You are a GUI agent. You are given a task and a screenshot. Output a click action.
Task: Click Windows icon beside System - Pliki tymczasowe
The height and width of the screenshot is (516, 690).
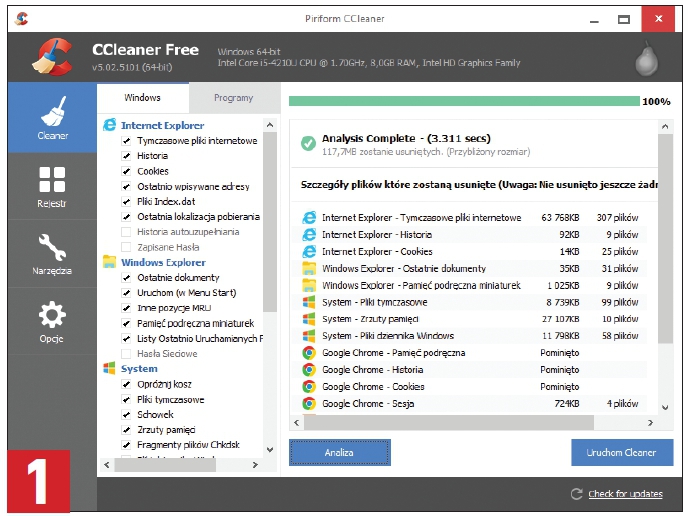(x=309, y=302)
